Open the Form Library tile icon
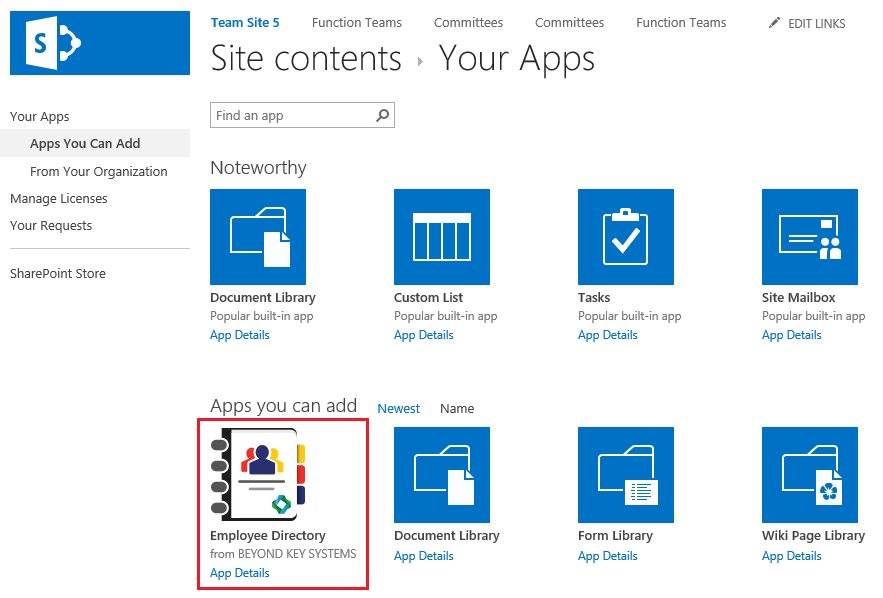The image size is (883, 598). (626, 475)
